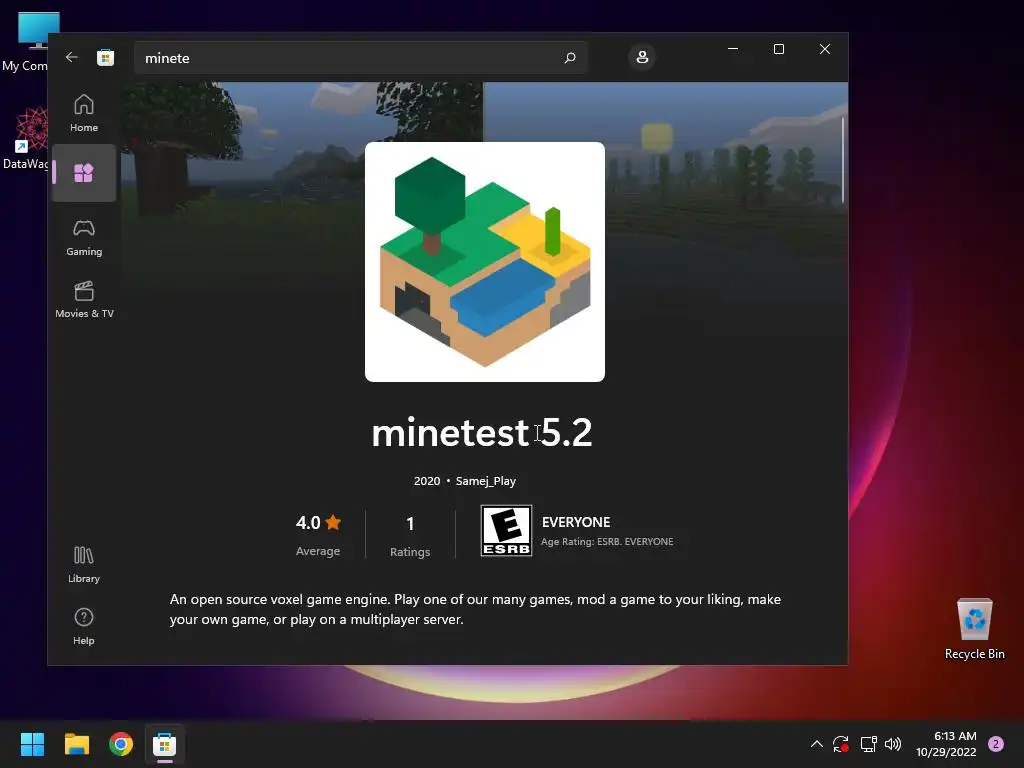This screenshot has width=1024, height=768.
Task: Click the 2020 release year text
Action: (x=427, y=481)
